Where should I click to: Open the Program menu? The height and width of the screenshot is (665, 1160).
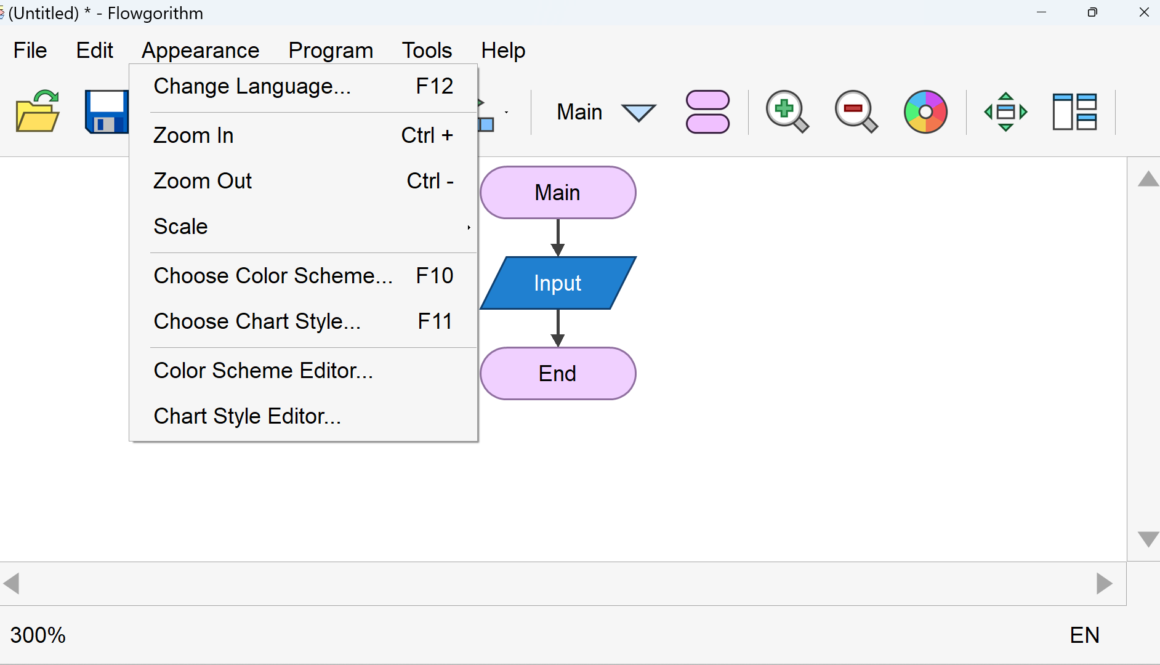[x=331, y=50]
